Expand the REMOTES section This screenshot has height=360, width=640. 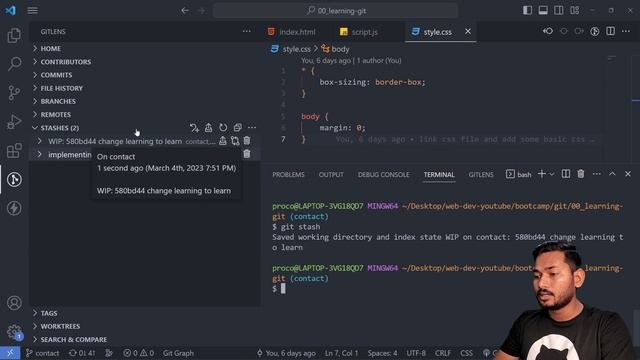click(144, 114)
